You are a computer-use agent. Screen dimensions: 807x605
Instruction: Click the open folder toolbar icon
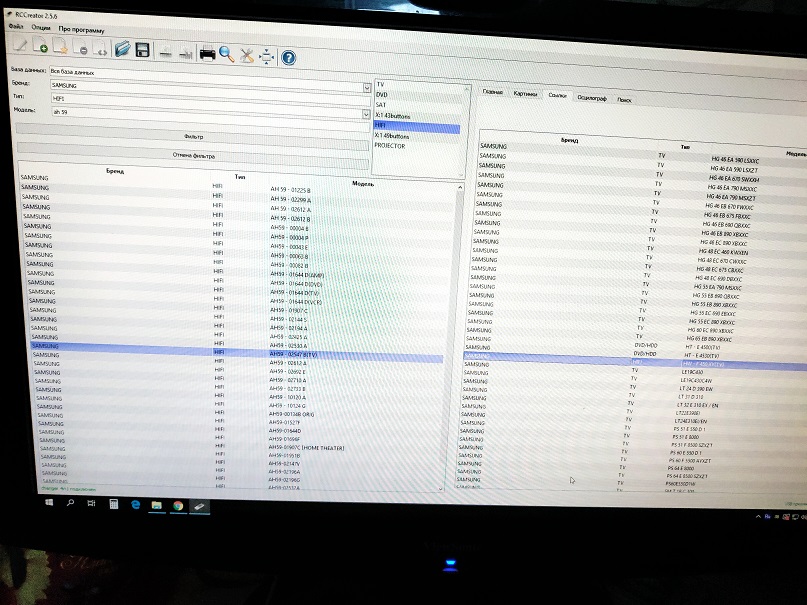pyautogui.click(x=122, y=49)
